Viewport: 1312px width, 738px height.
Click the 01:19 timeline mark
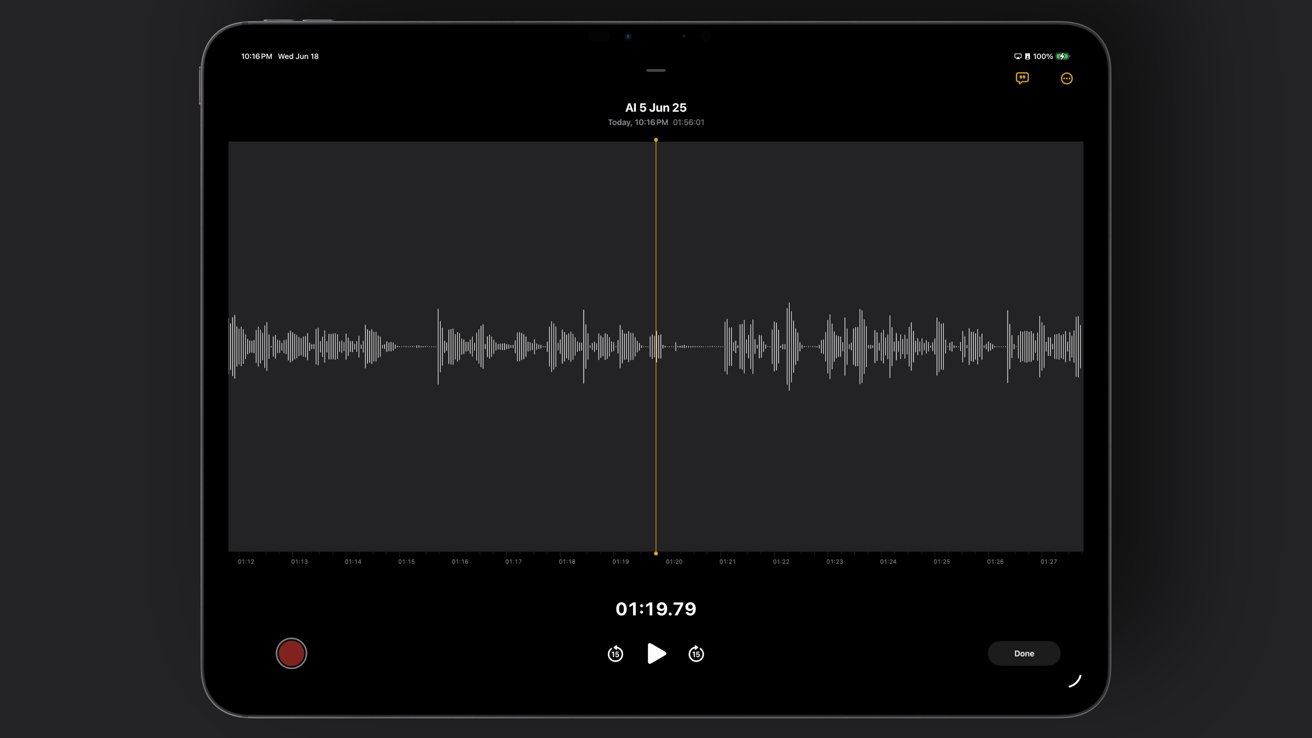pos(620,562)
